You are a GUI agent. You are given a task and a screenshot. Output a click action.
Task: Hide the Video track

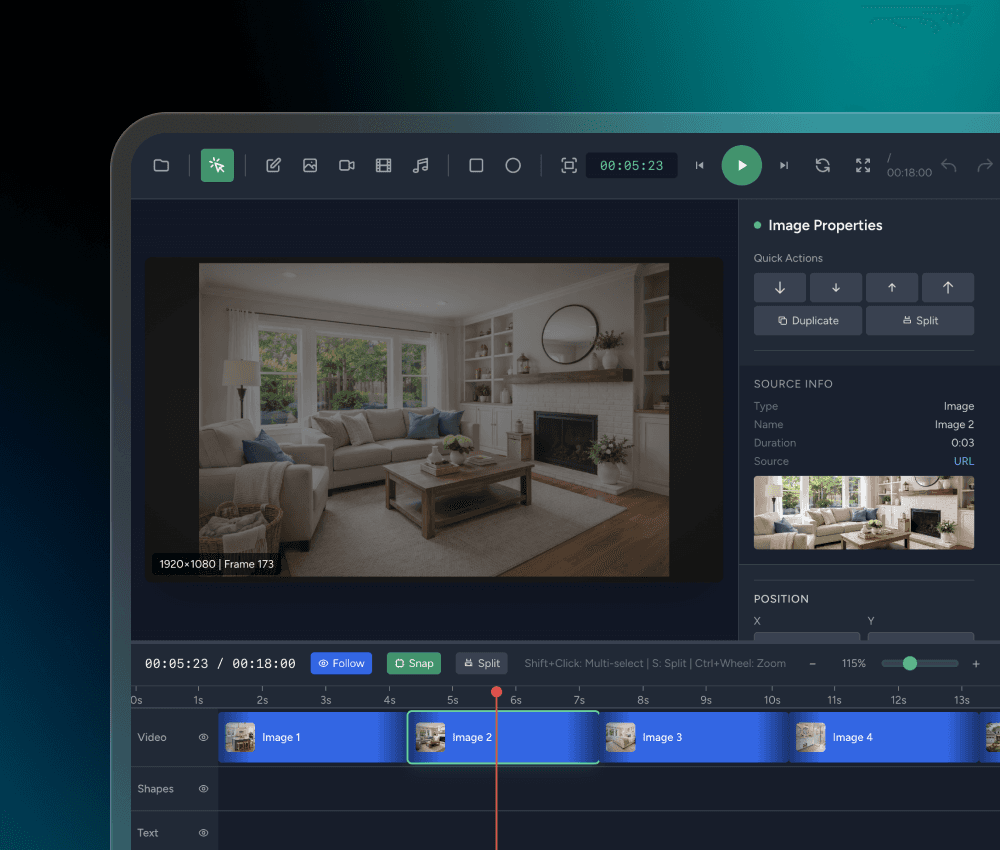click(x=203, y=737)
